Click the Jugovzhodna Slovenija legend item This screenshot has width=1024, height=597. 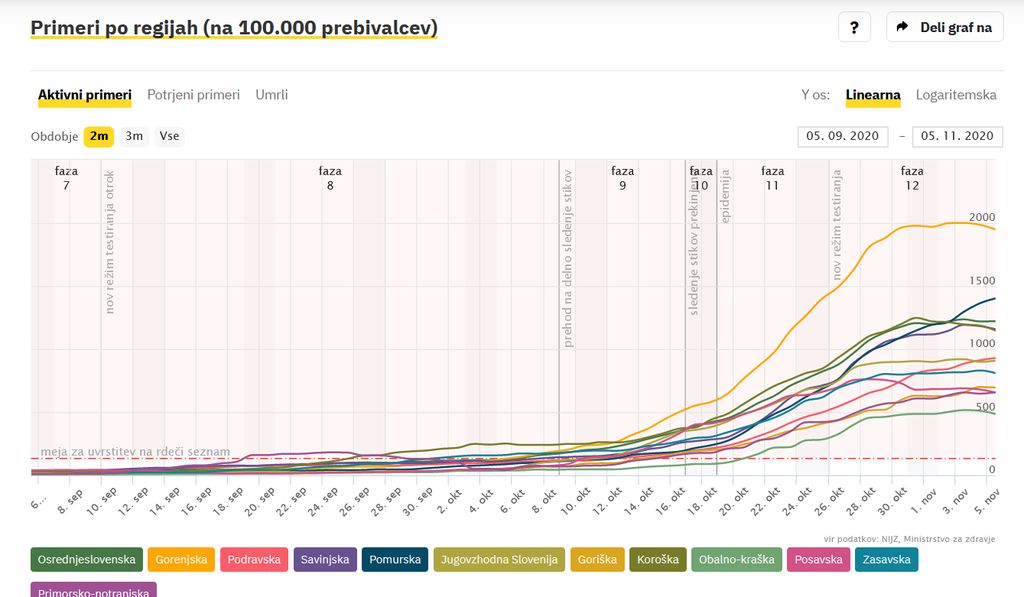(499, 560)
